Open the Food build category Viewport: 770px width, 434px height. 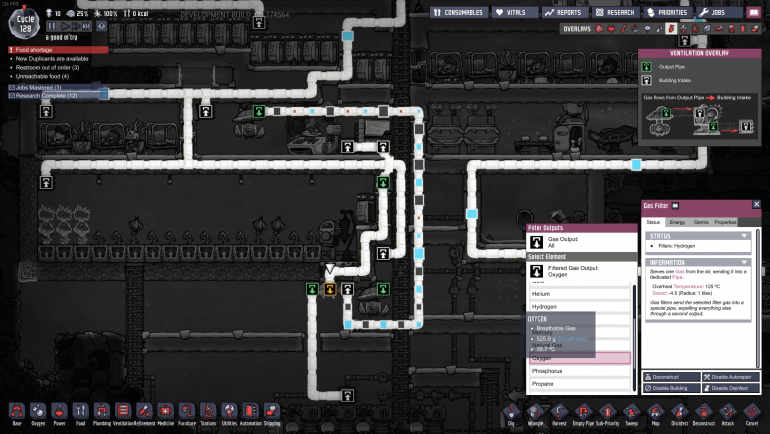tap(81, 414)
